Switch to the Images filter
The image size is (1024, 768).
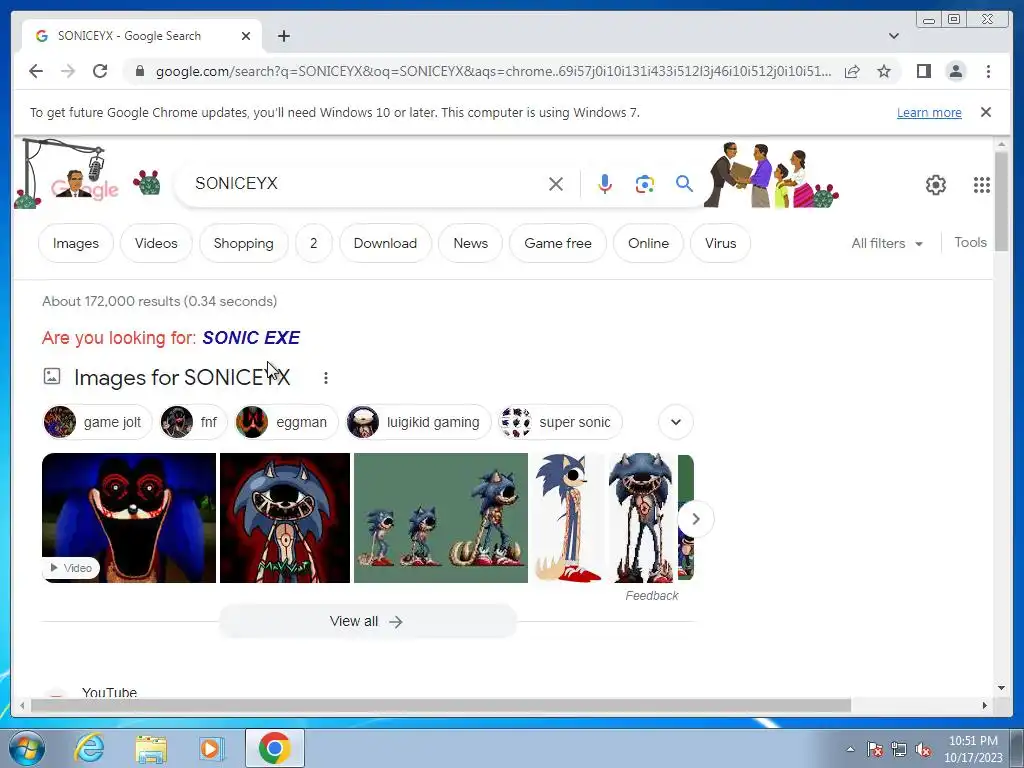coord(76,243)
